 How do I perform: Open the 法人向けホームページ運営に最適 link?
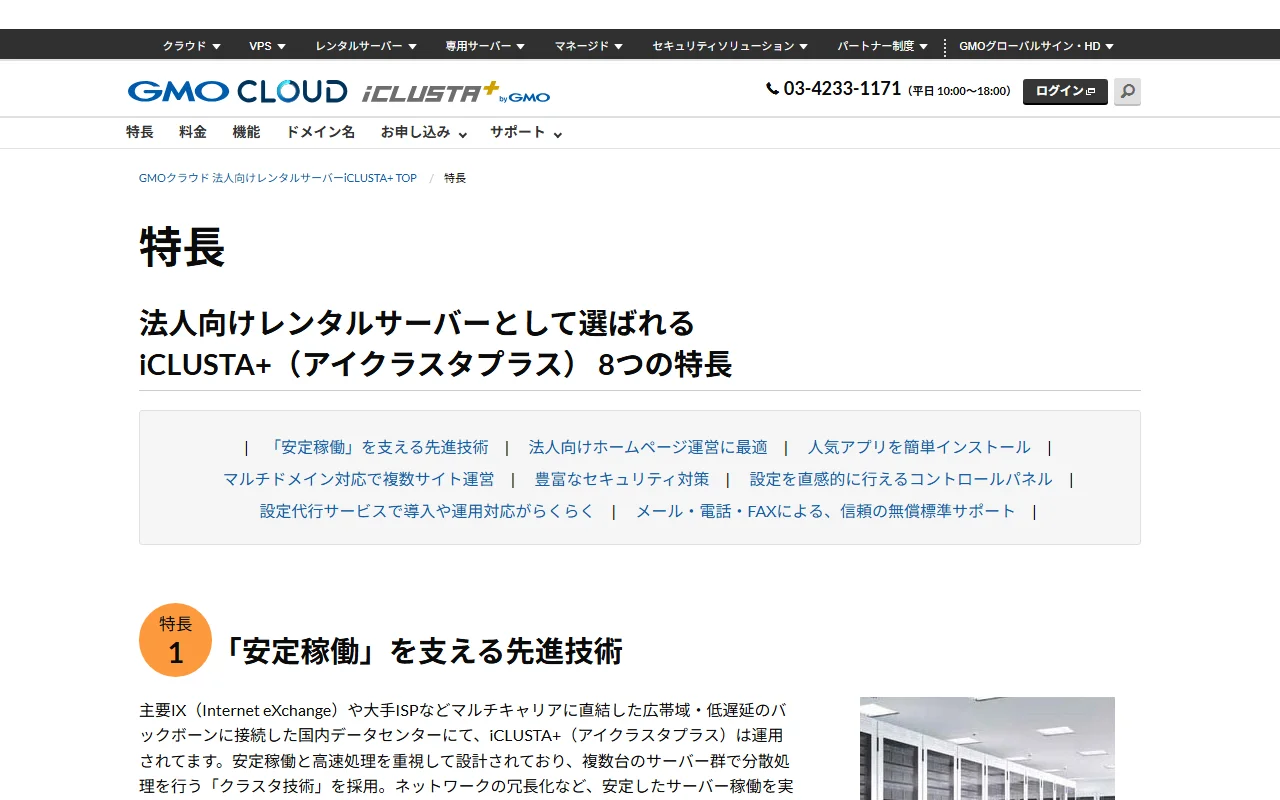[648, 447]
